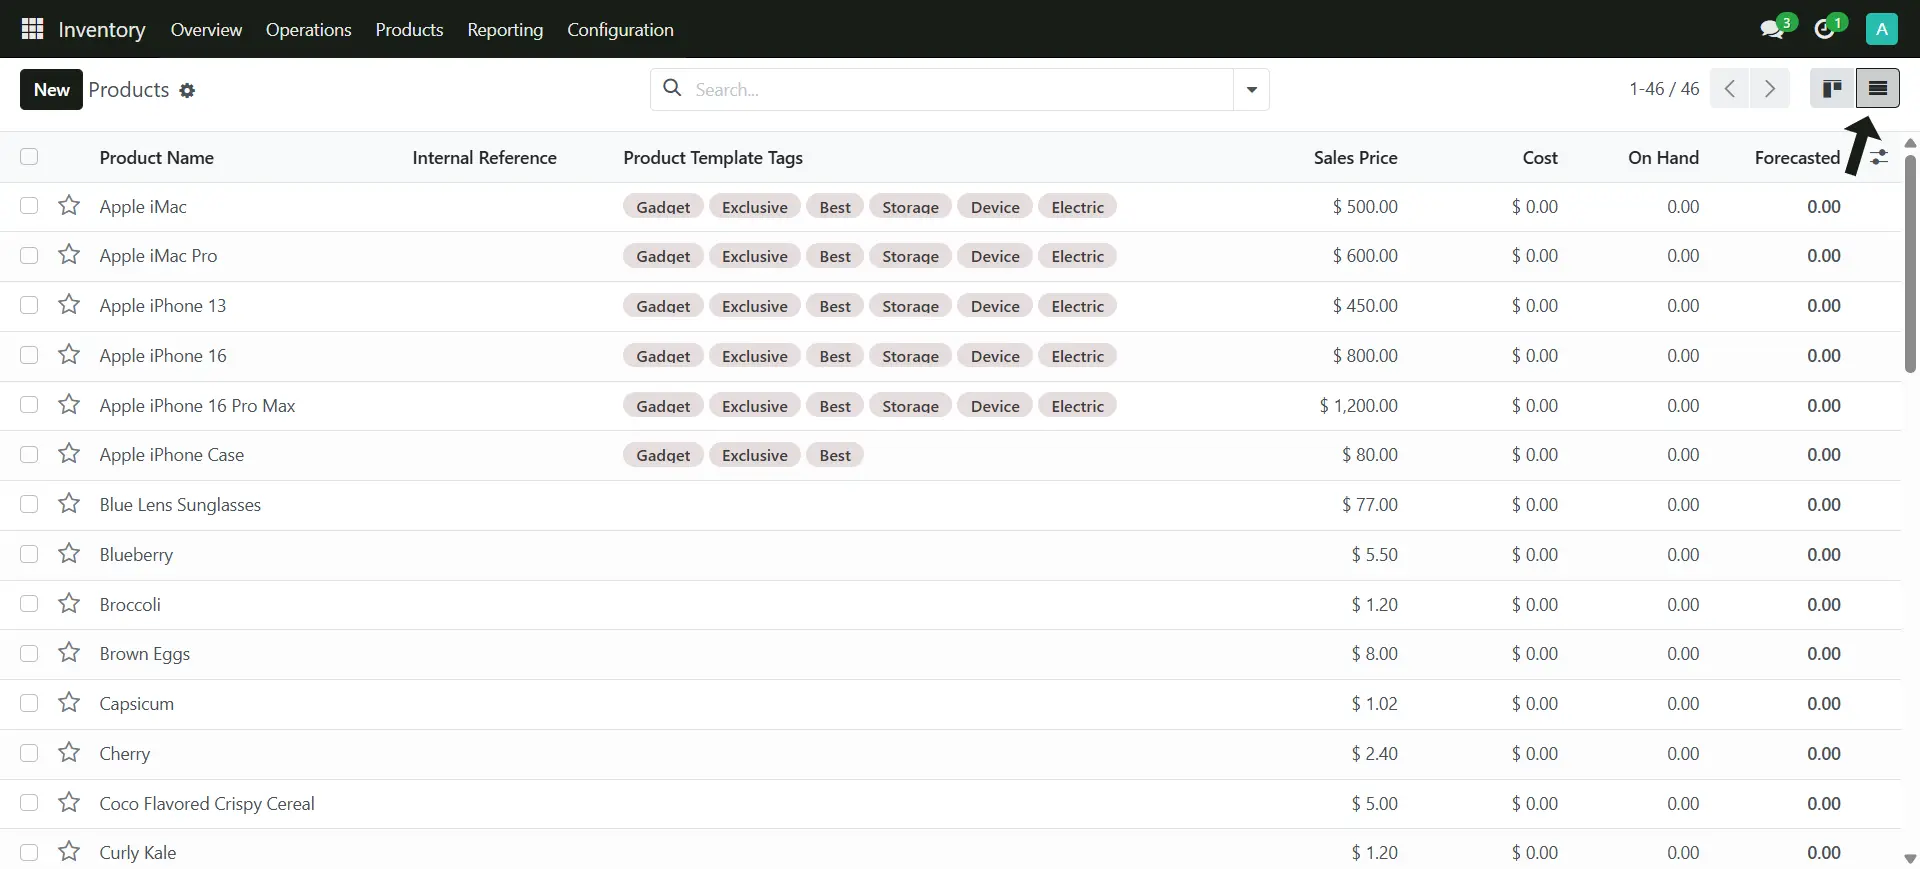The image size is (1920, 869).
Task: Open the apps grid menu icon
Action: 32,29
